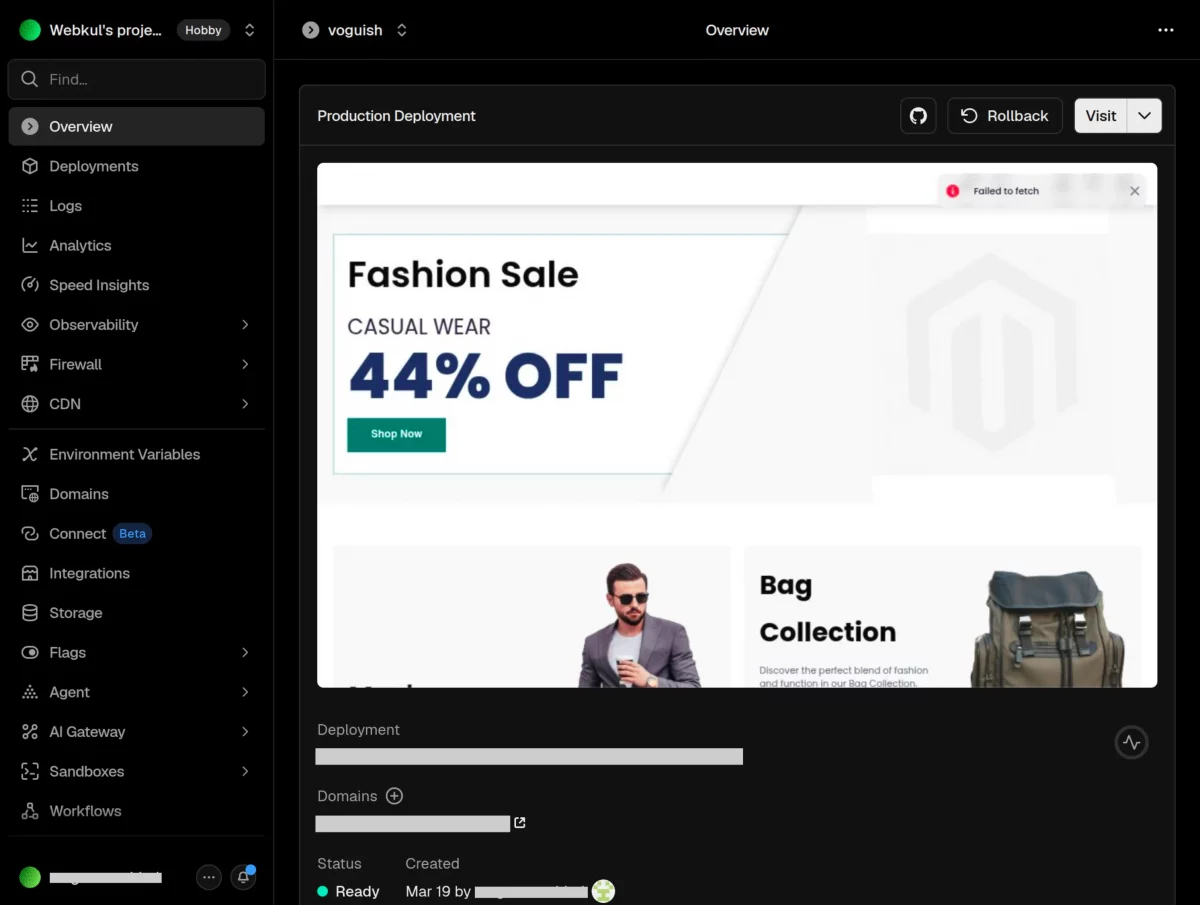Open the Webkul team switcher chevrons
1200x905 pixels.
[249, 30]
